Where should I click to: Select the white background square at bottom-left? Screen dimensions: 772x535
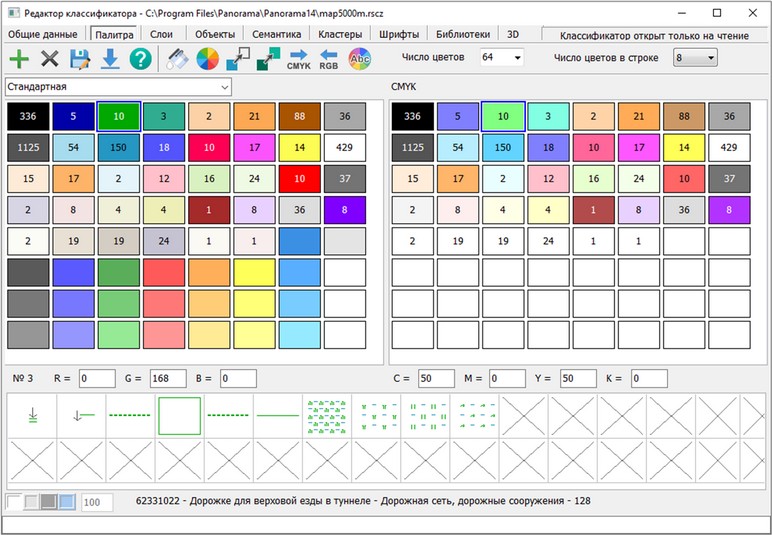pos(13,501)
